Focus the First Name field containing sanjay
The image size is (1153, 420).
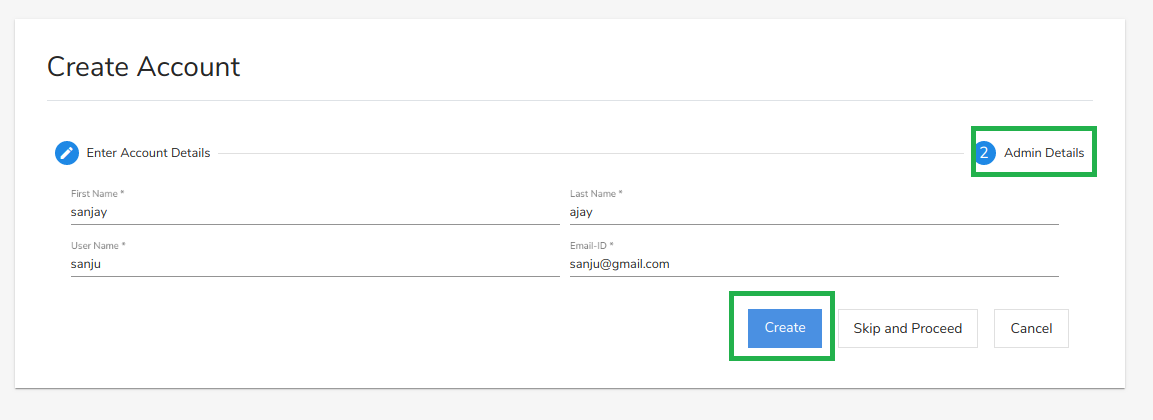click(314, 212)
